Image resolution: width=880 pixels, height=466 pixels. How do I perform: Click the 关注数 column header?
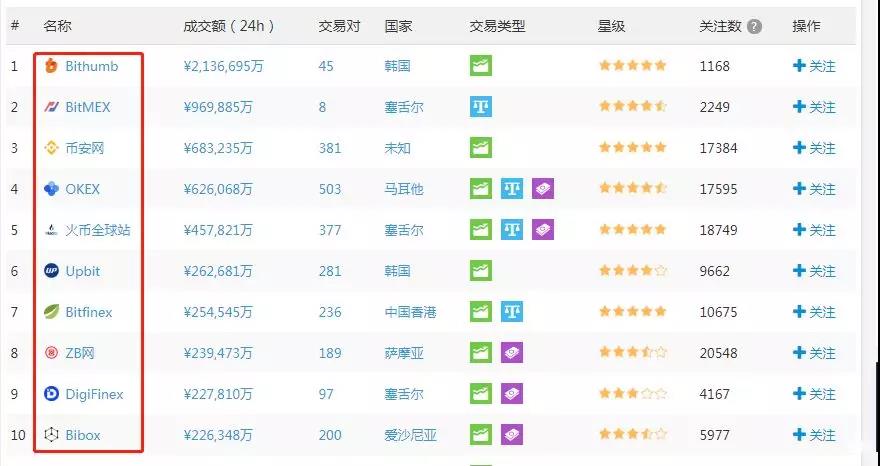click(721, 26)
